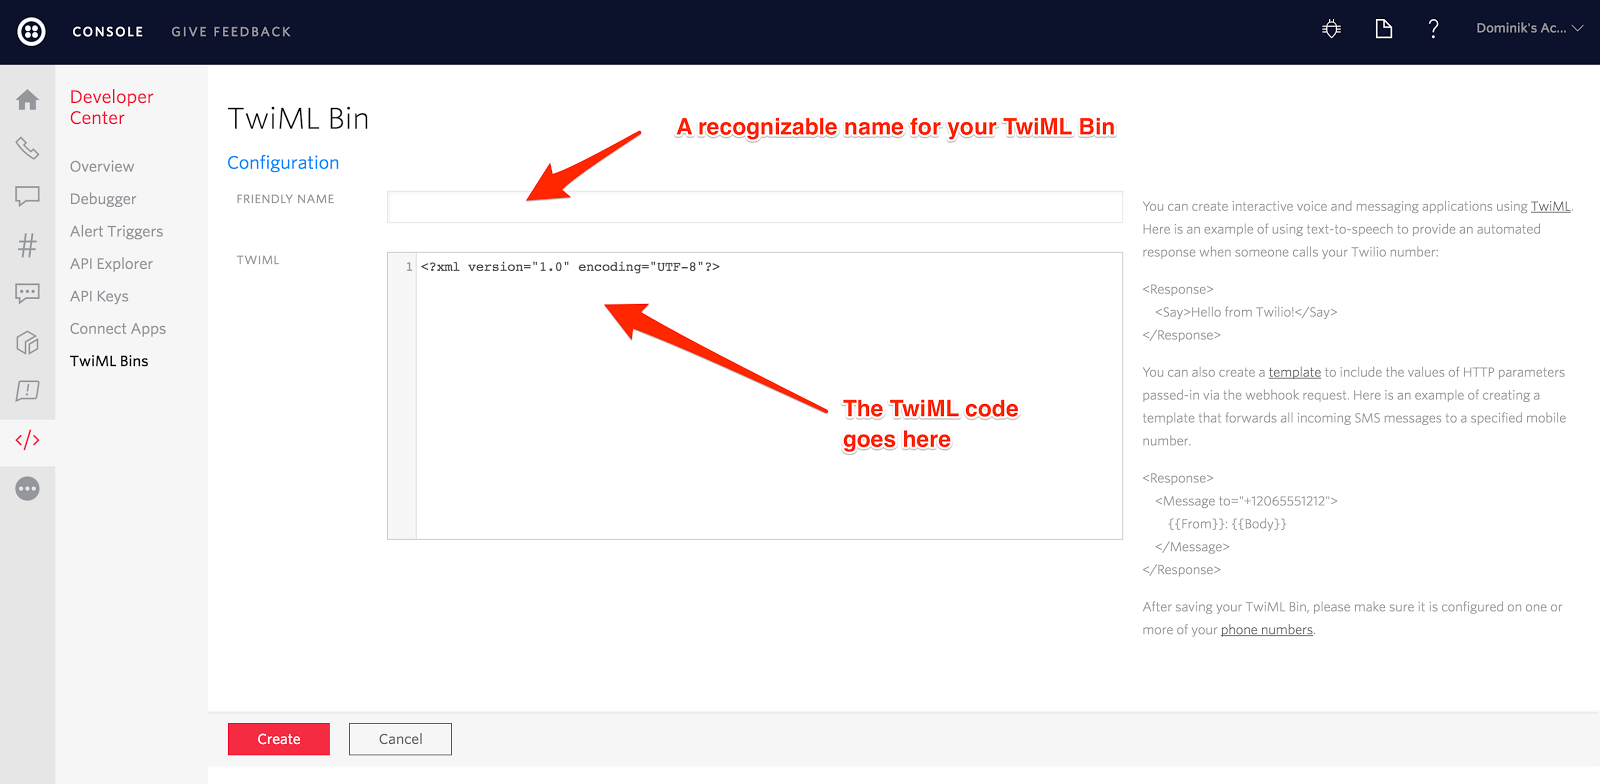This screenshot has width=1600, height=784.
Task: Select API Keys in the sidebar
Action: [99, 296]
